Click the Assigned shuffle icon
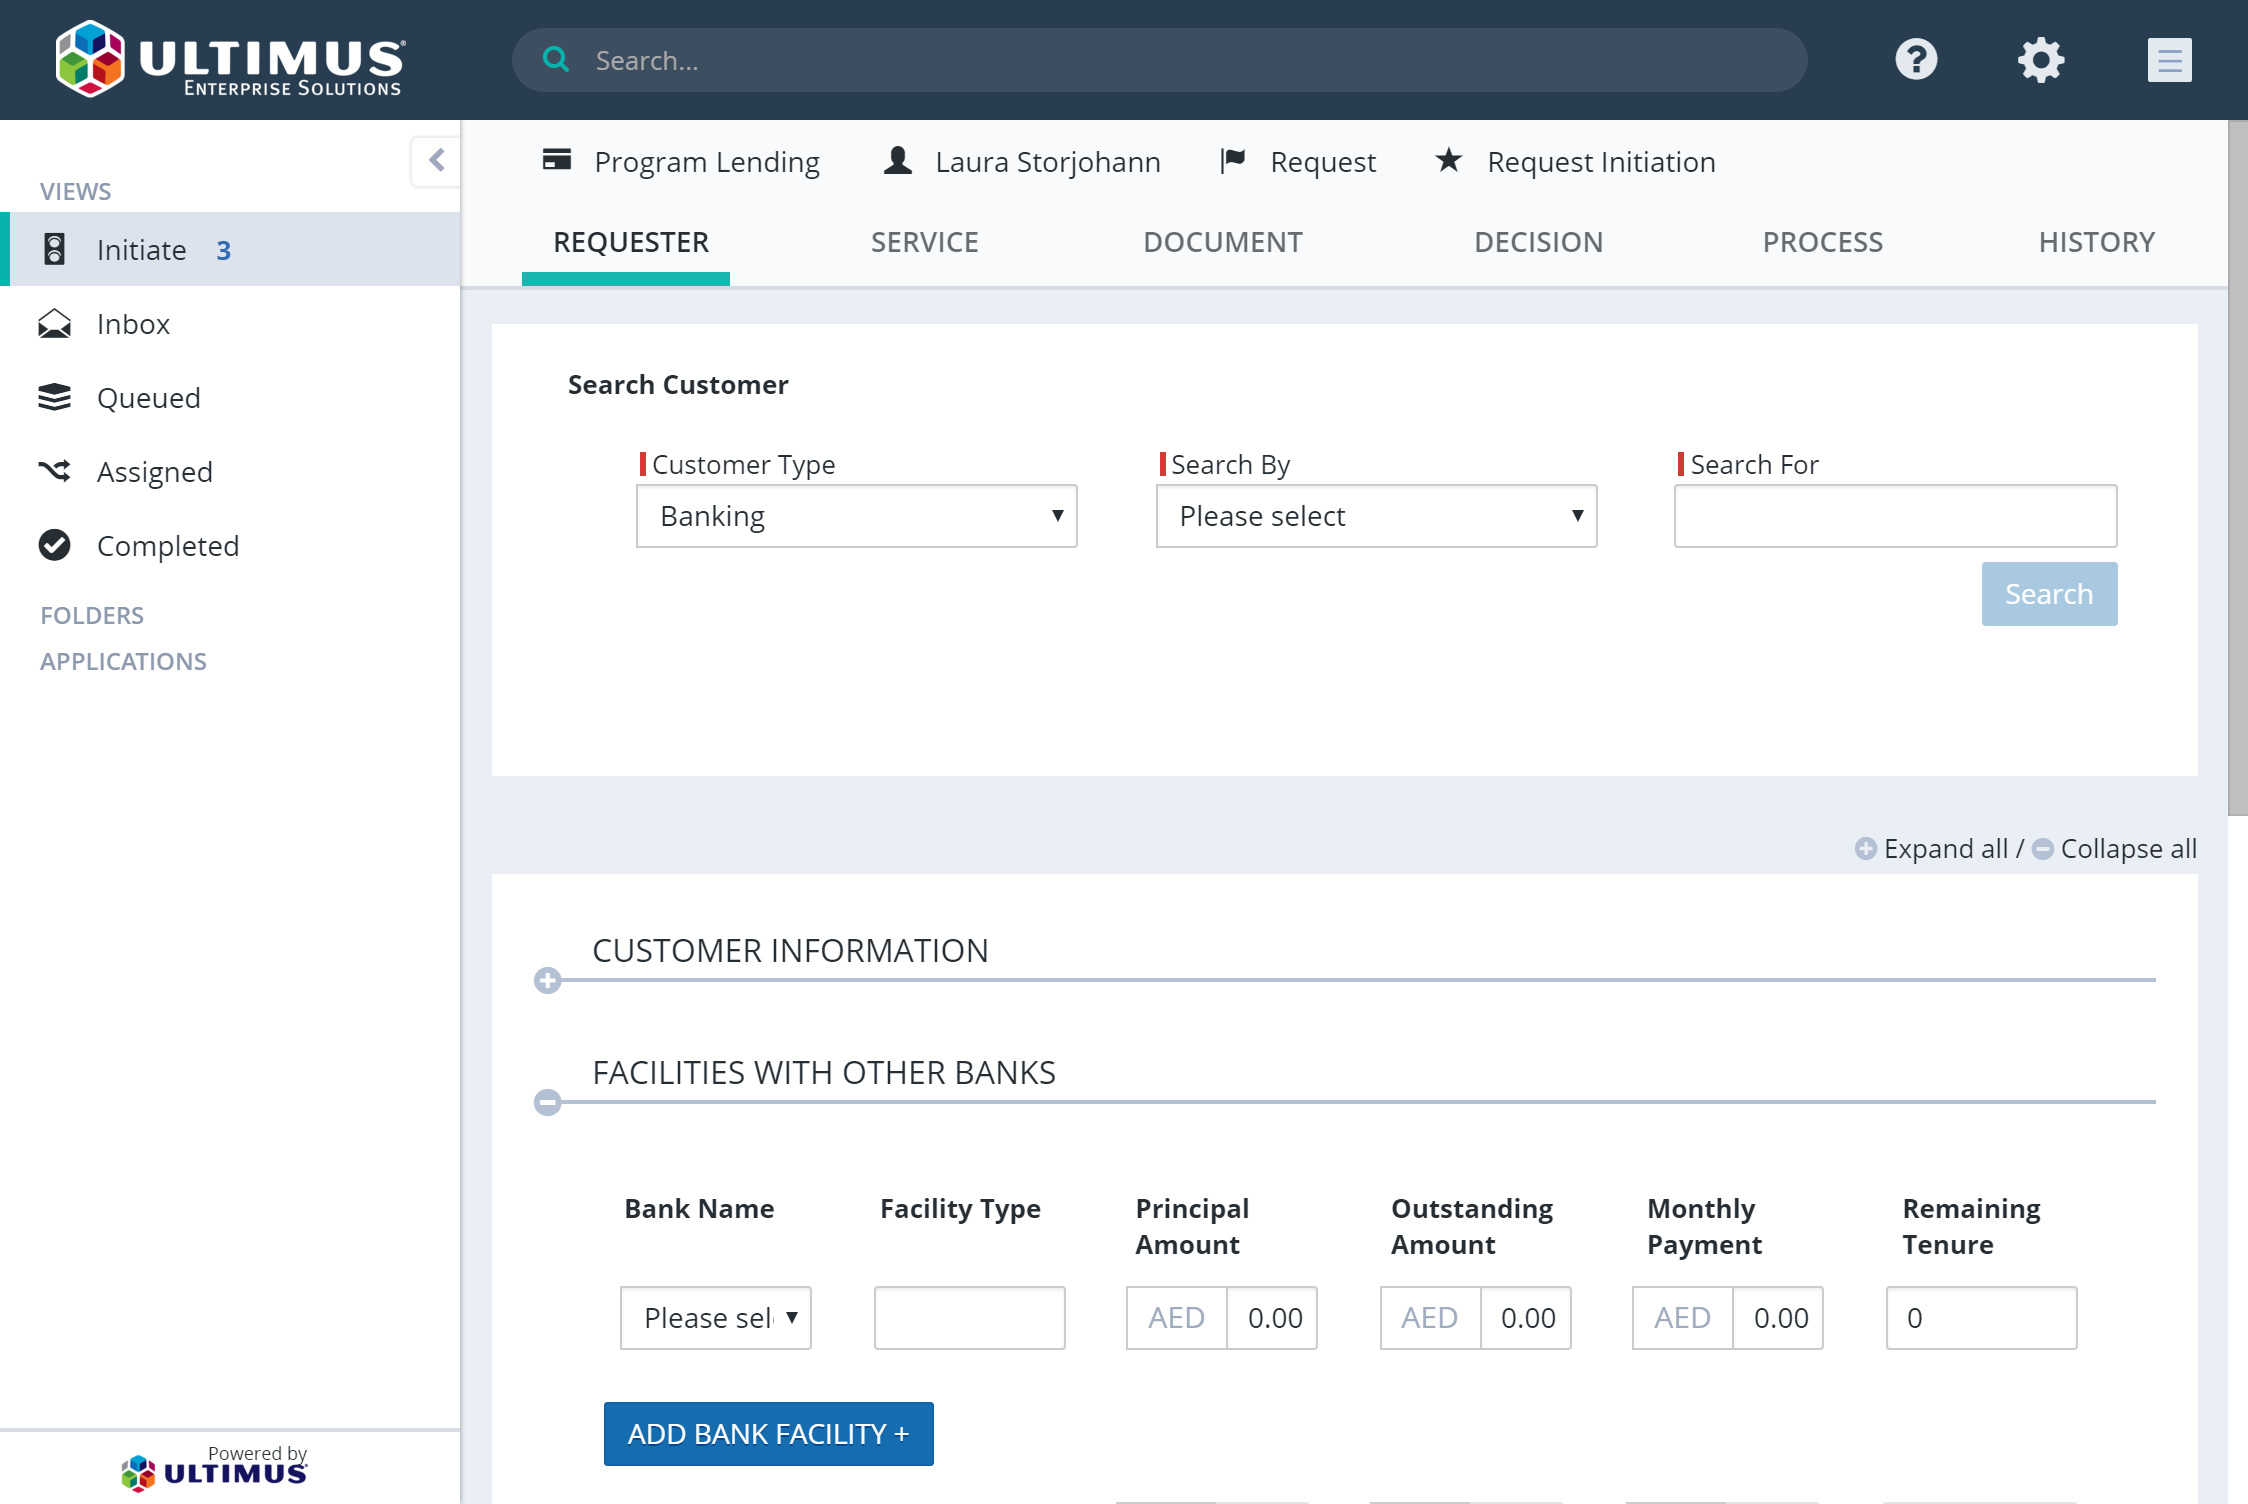 click(55, 471)
